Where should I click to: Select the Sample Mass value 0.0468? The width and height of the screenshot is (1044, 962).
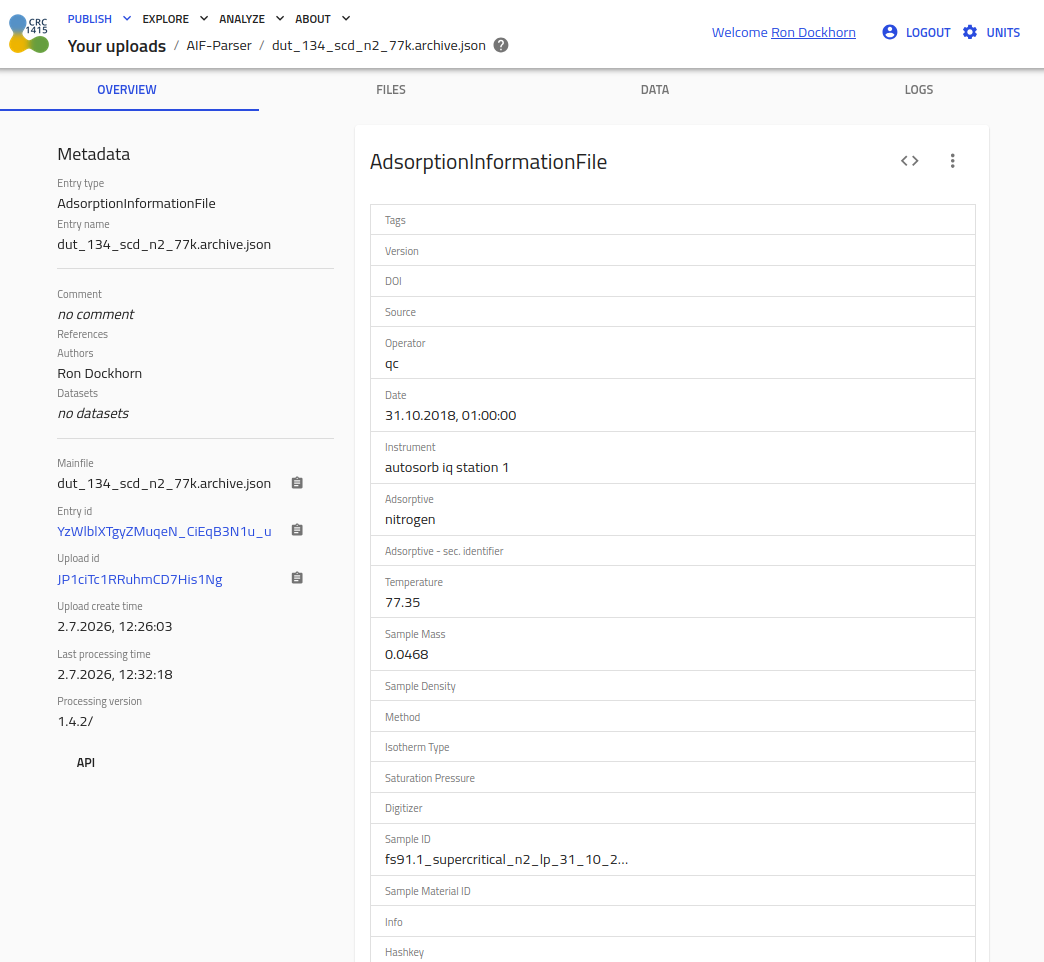tap(407, 654)
